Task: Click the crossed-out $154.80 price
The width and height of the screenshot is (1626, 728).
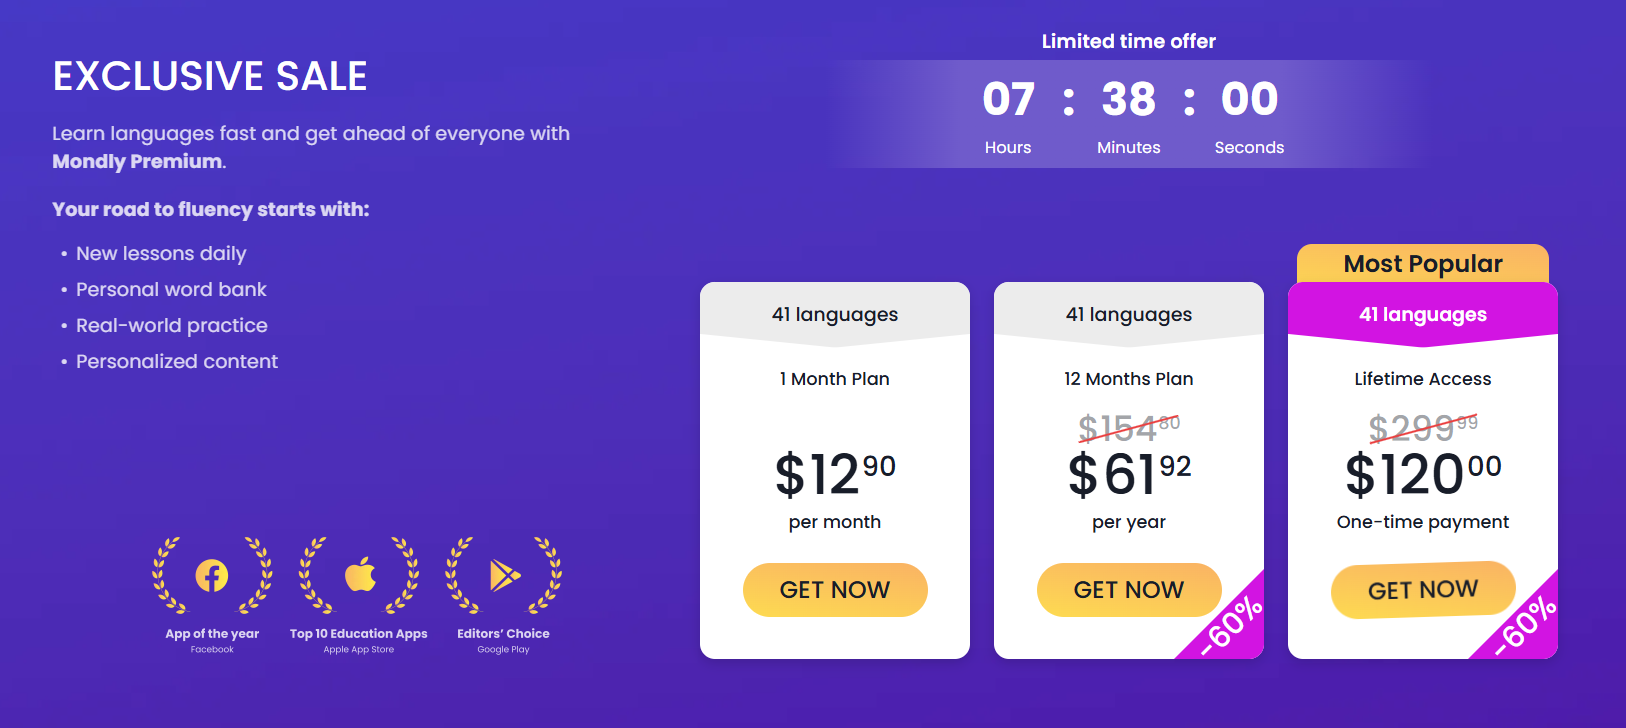Action: pyautogui.click(x=1129, y=428)
